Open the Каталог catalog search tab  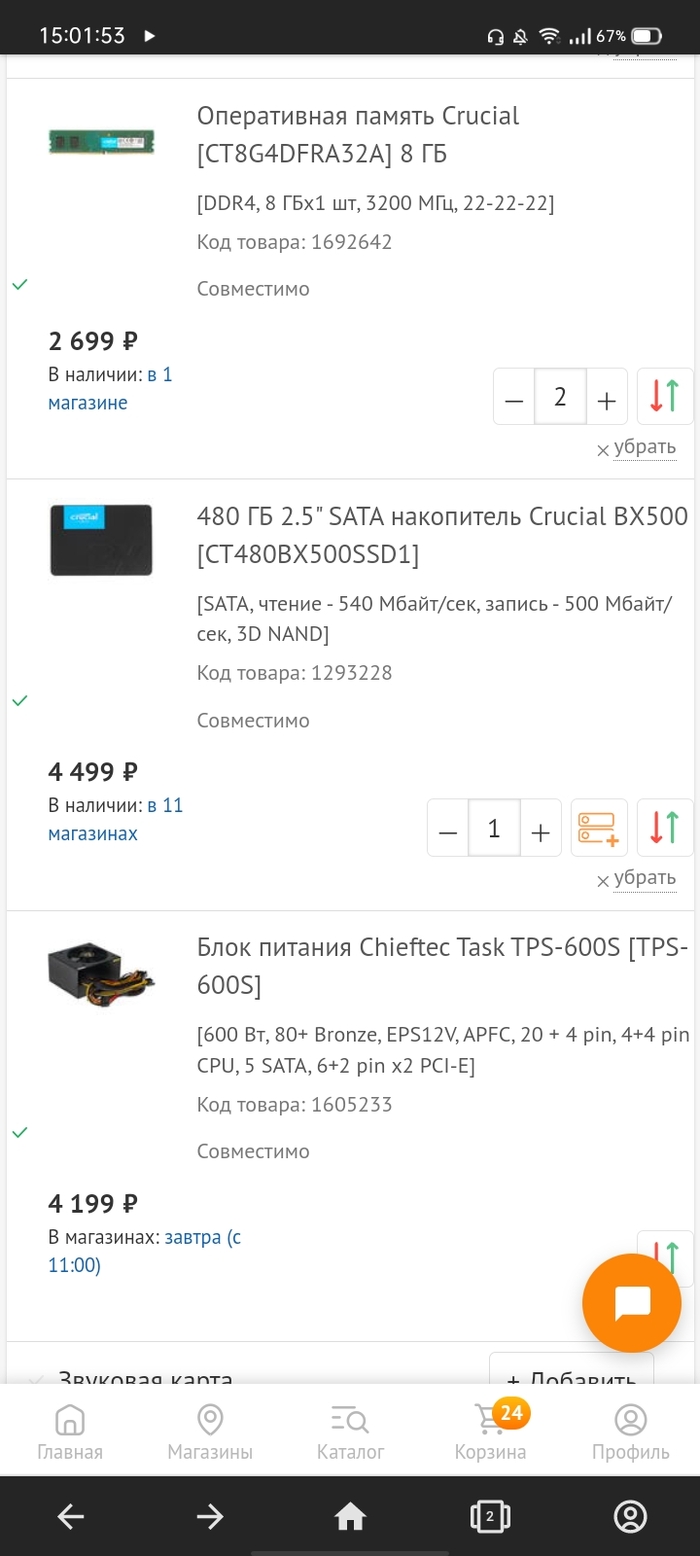(x=350, y=1432)
